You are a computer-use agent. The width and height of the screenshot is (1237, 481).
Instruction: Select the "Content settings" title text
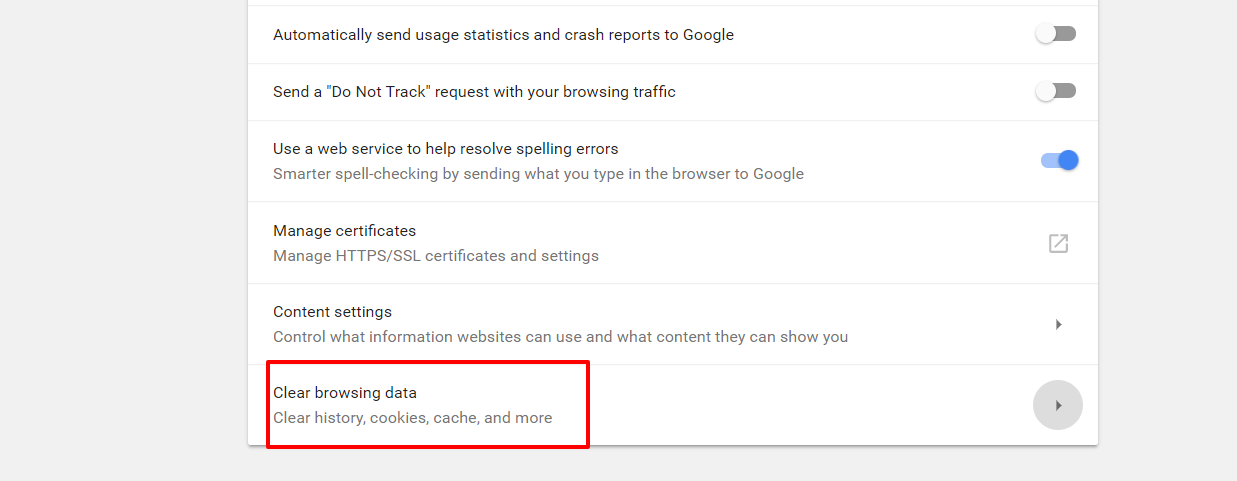point(332,312)
